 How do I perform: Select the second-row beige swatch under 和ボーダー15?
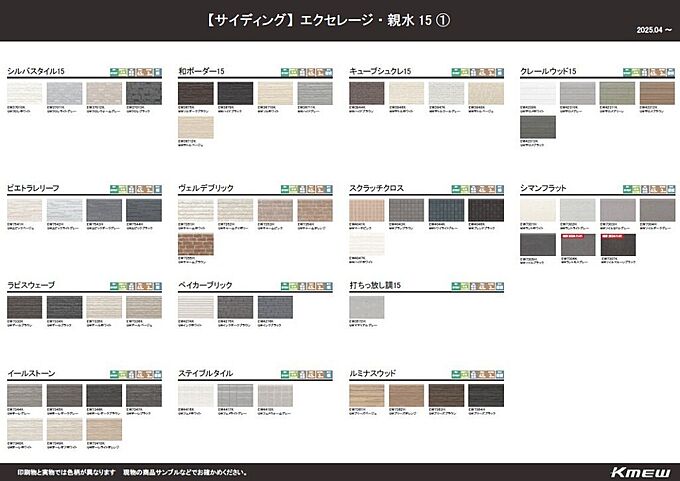pyautogui.click(x=196, y=127)
